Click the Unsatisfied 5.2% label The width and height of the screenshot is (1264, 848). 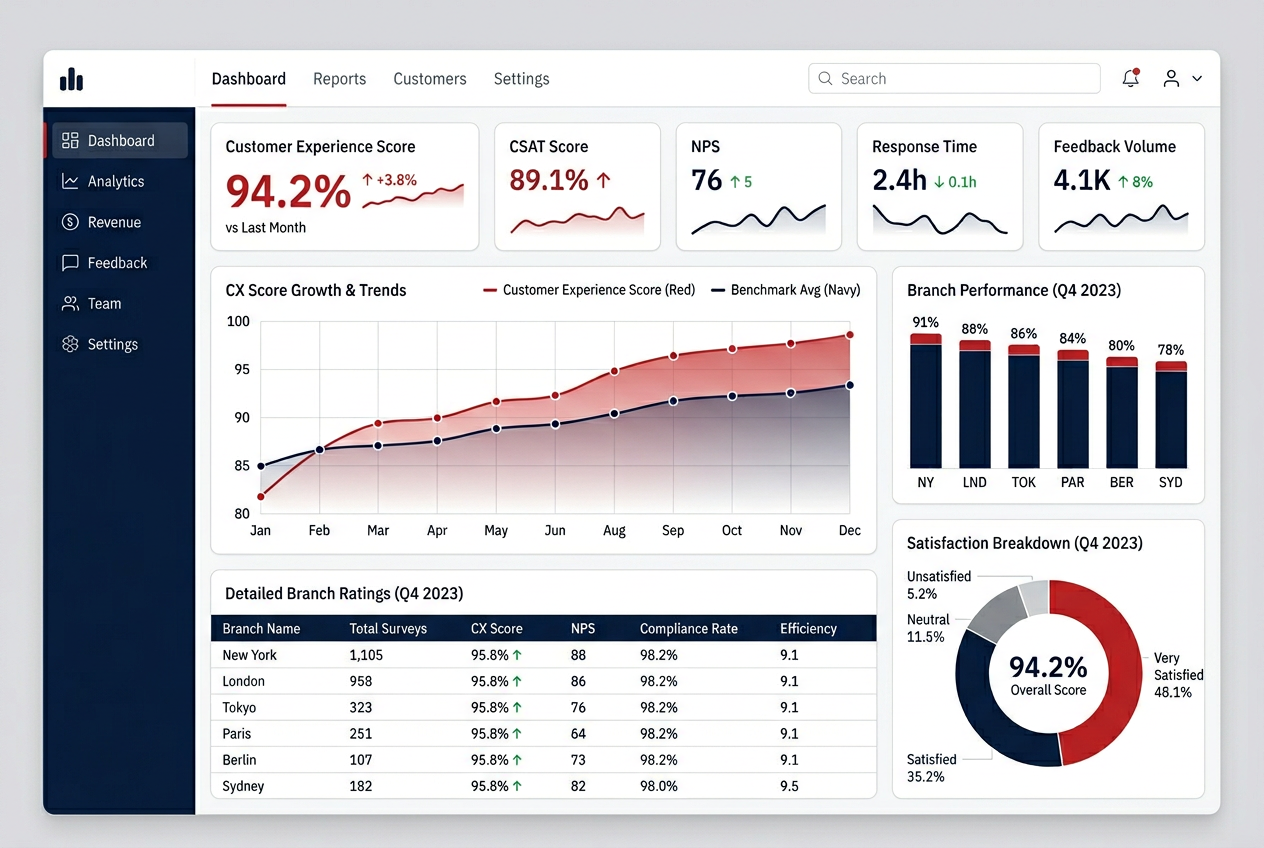click(x=938, y=585)
